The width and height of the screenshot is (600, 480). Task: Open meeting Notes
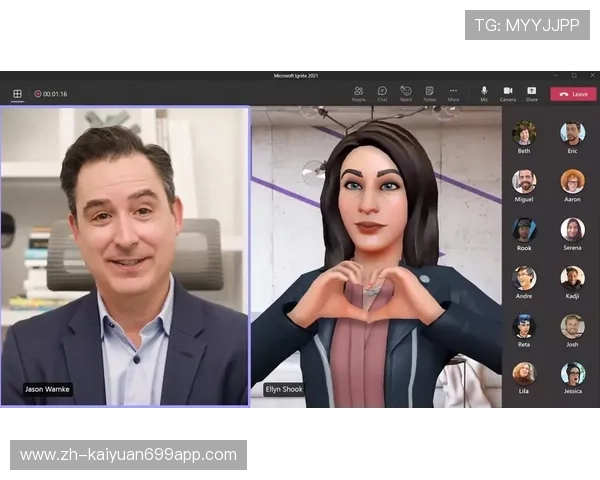(429, 94)
